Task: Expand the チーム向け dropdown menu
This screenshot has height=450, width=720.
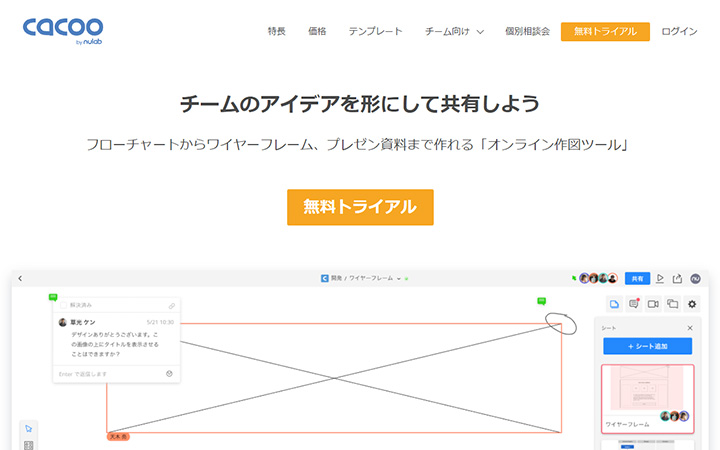Action: click(454, 31)
